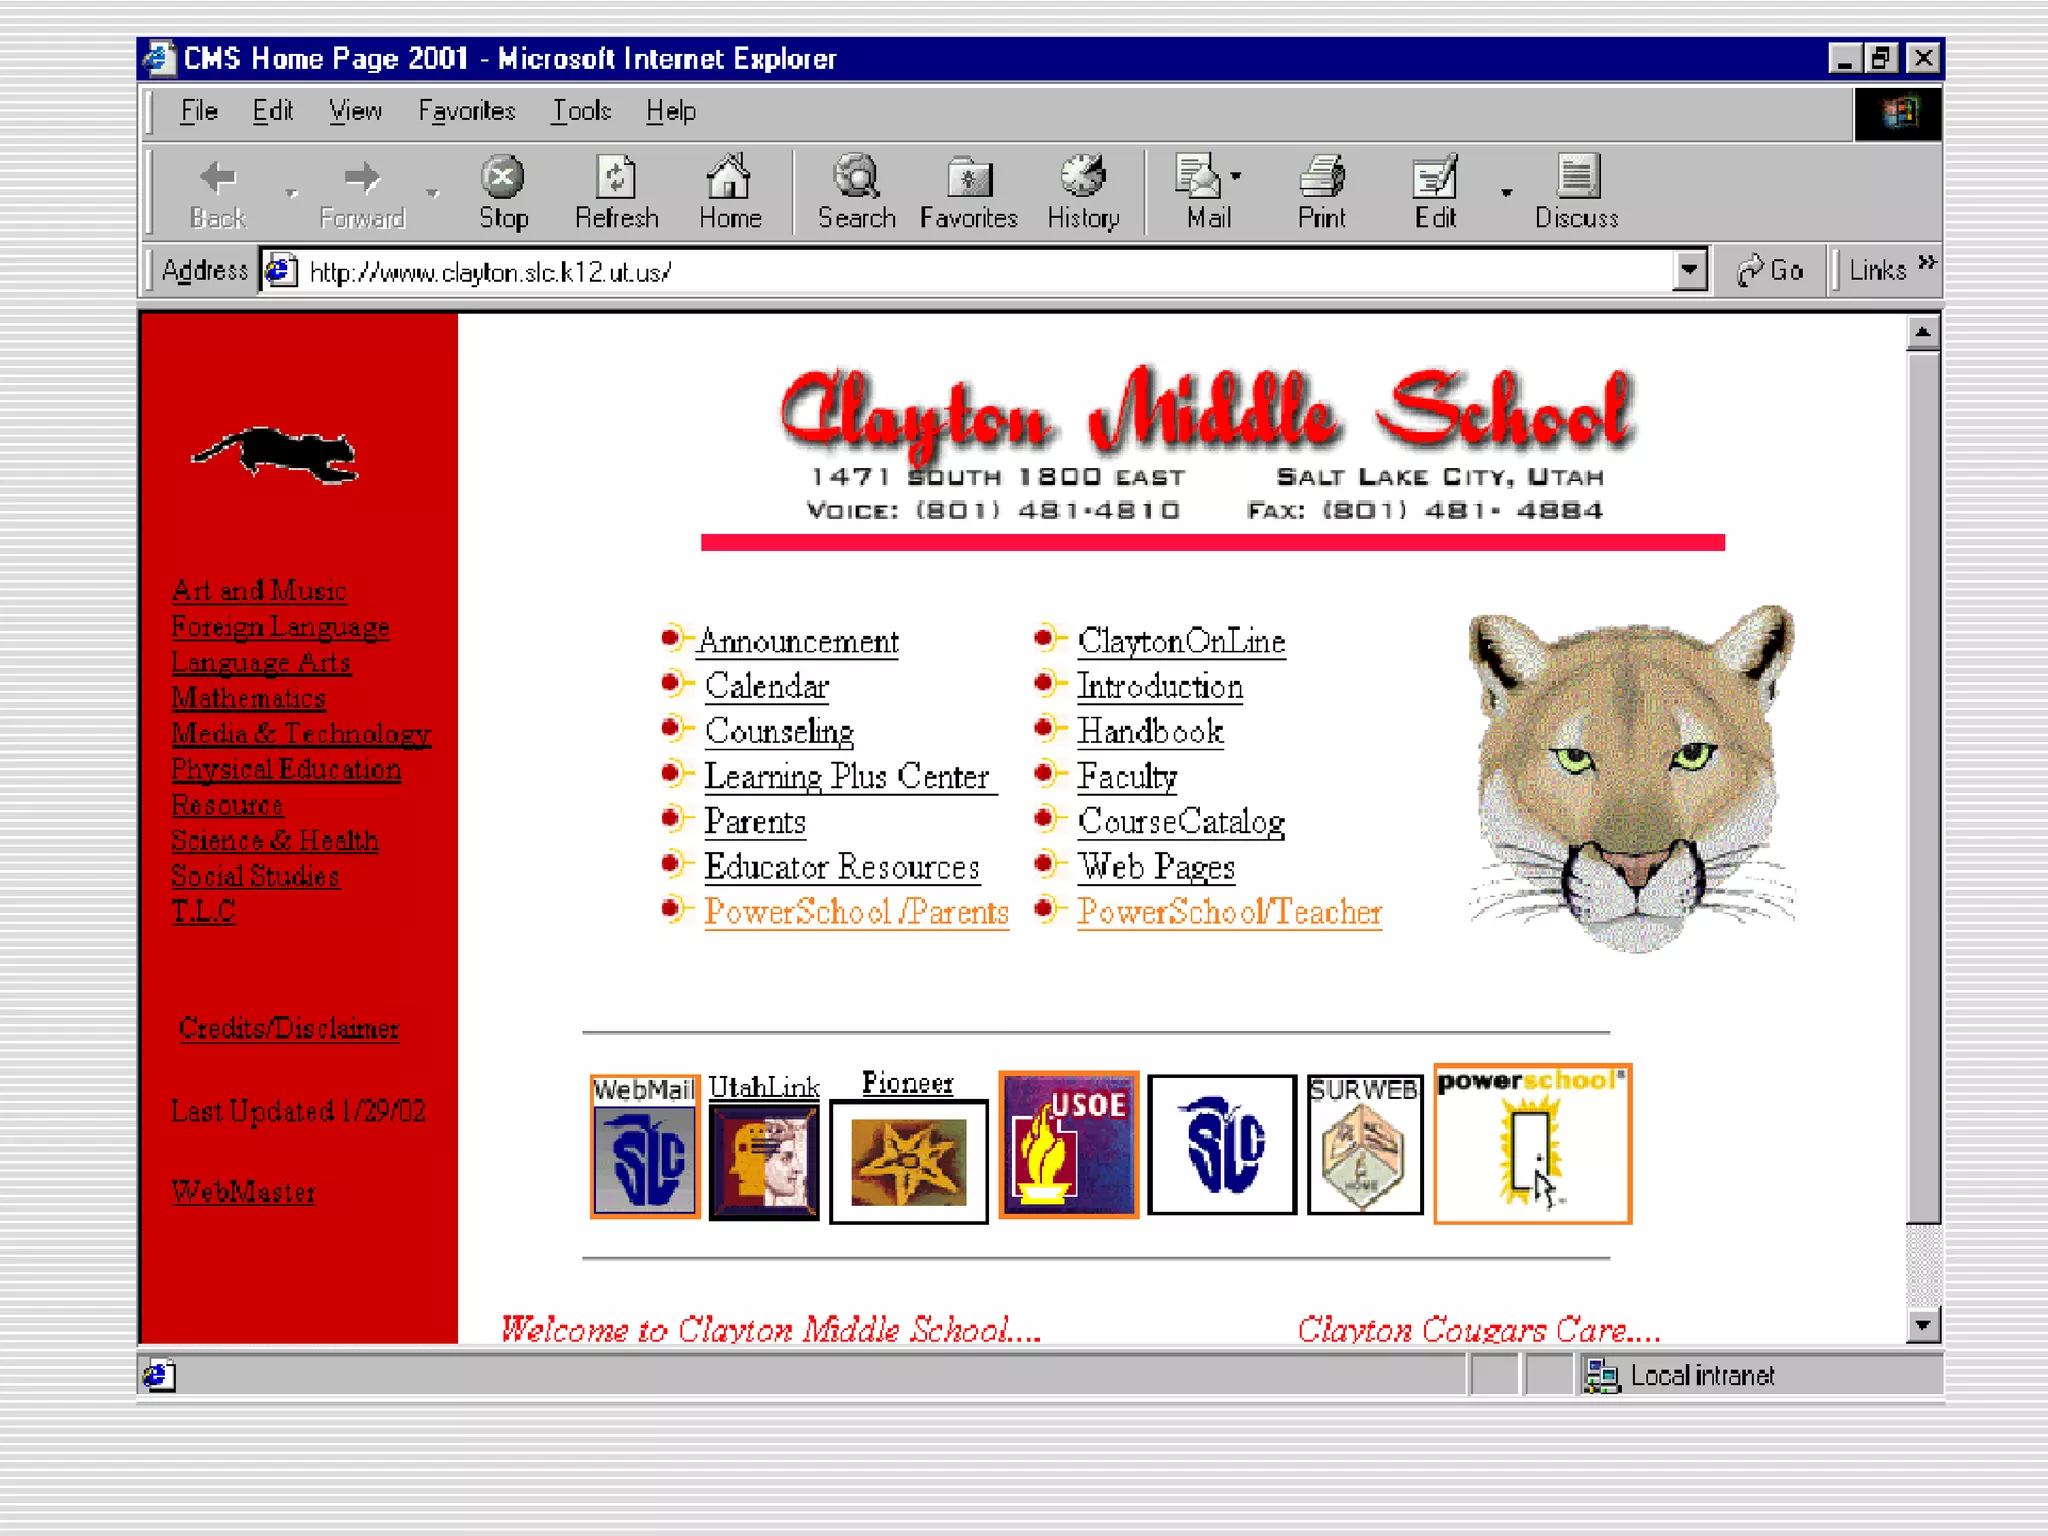Image resolution: width=2048 pixels, height=1536 pixels.
Task: Expand the Links toolbar chevron
Action: pos(1927,264)
